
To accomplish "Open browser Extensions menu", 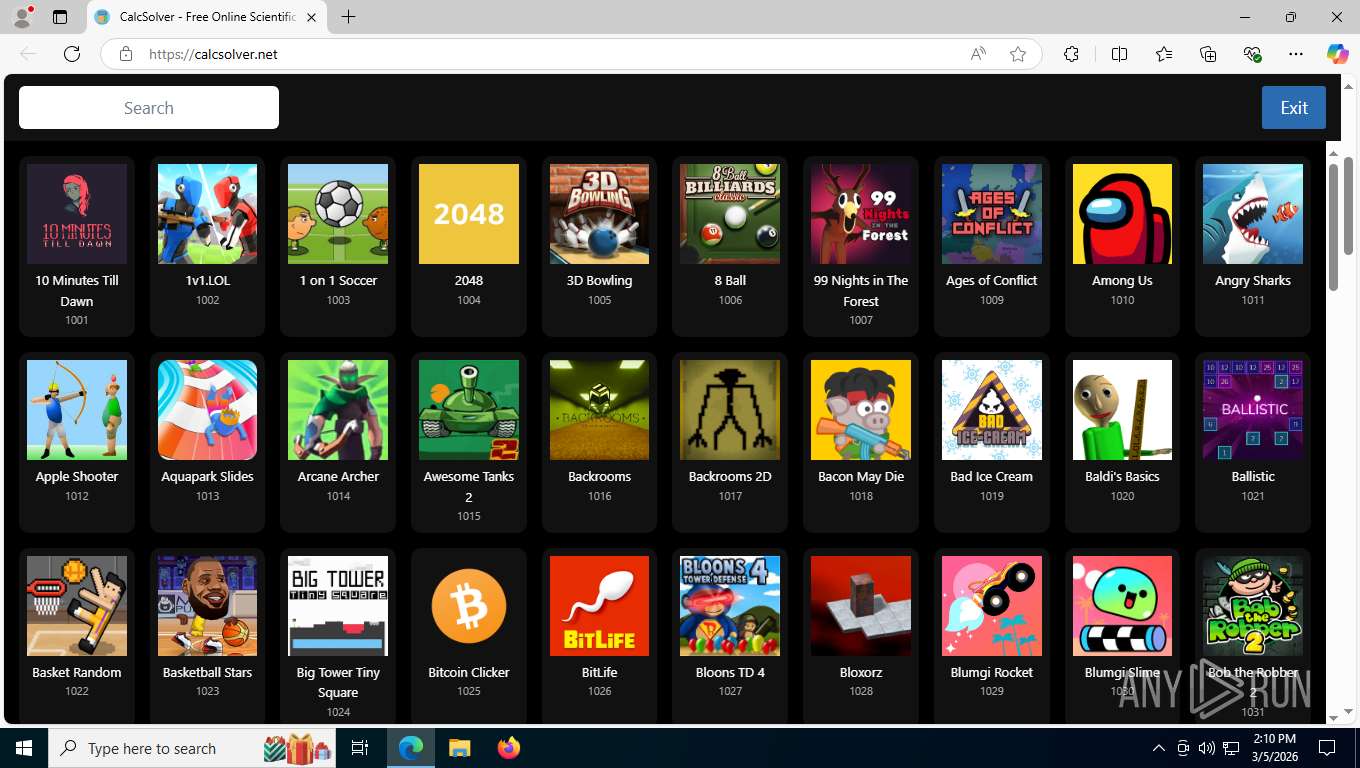I will (x=1071, y=54).
